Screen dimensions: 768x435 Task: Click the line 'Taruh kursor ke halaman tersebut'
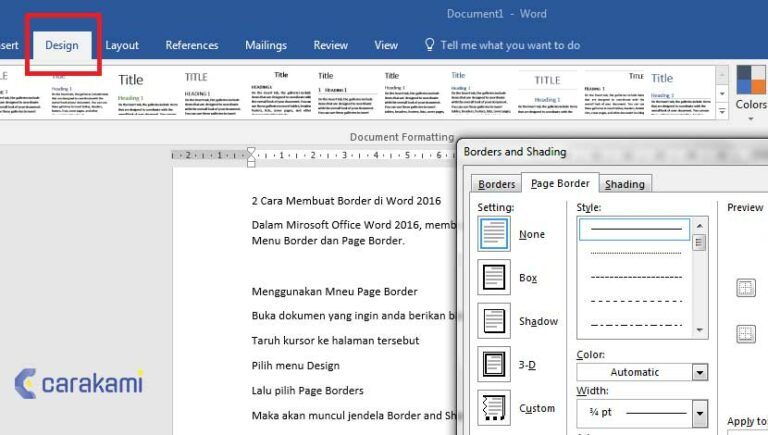tap(336, 340)
